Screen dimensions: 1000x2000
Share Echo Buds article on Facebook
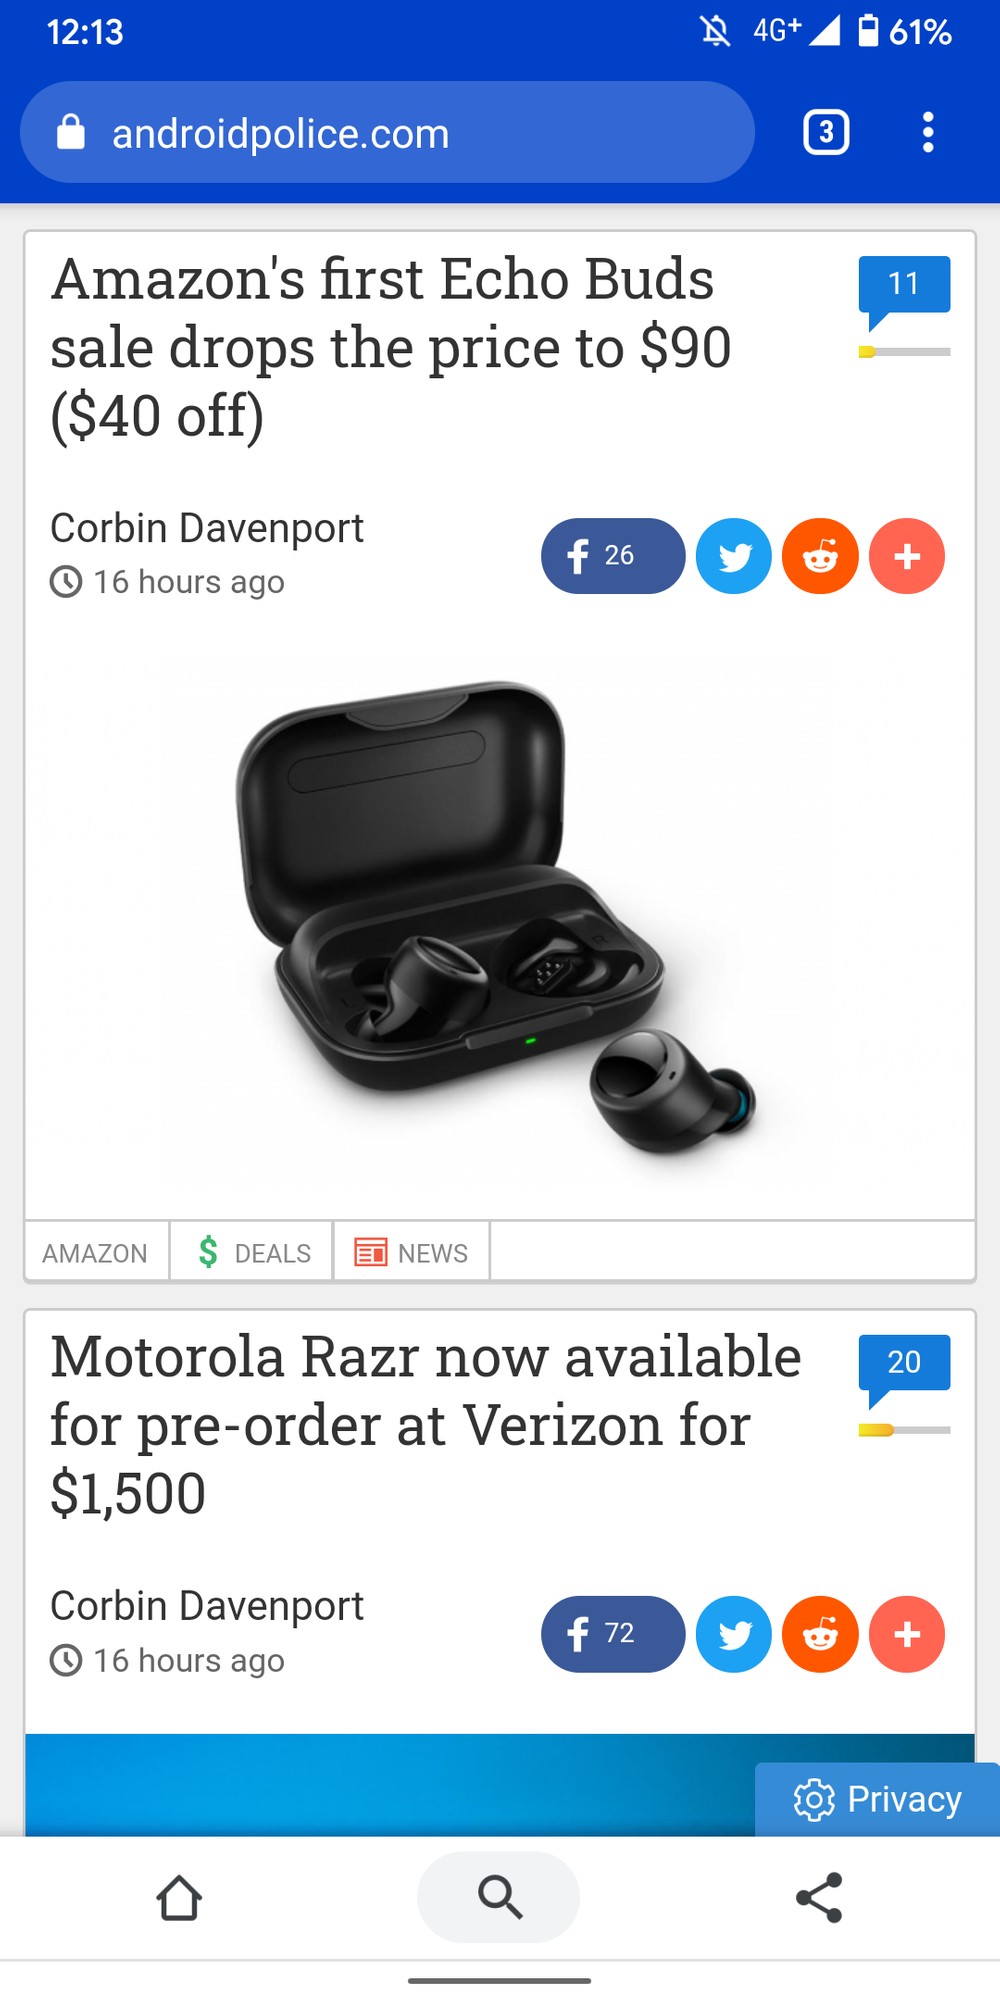(x=613, y=556)
